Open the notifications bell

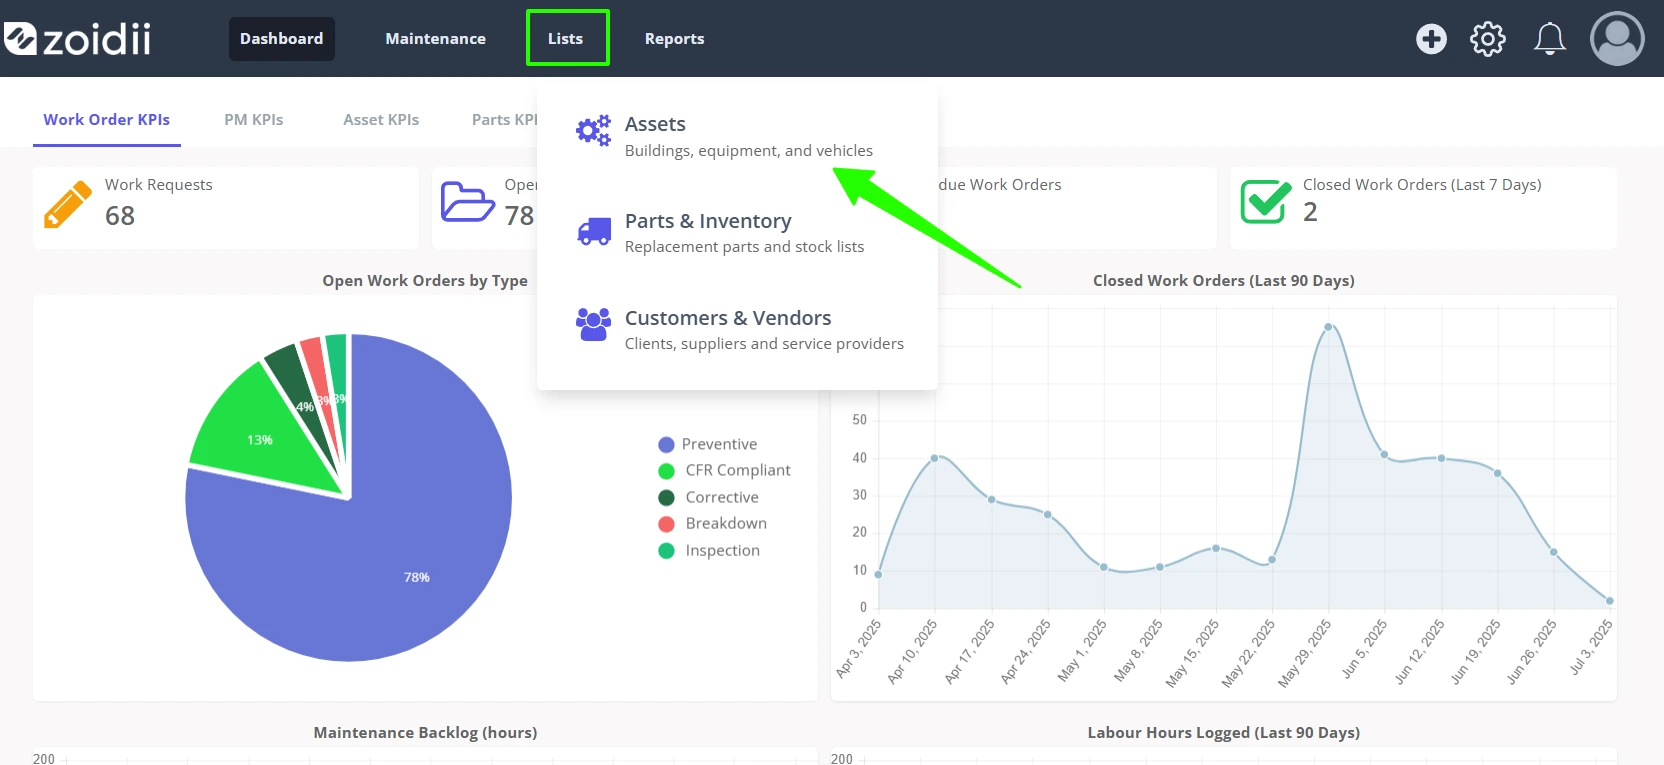point(1550,39)
